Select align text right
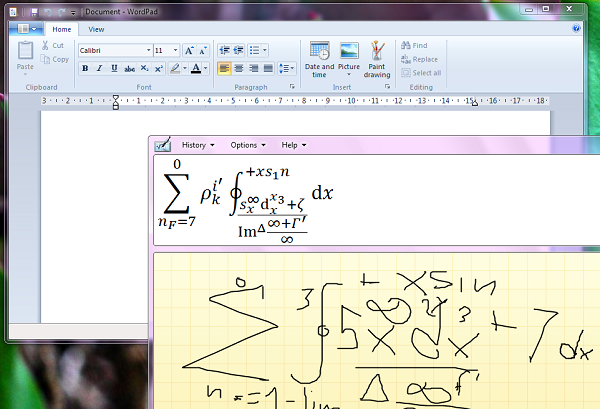The image size is (600, 409). click(x=253, y=68)
